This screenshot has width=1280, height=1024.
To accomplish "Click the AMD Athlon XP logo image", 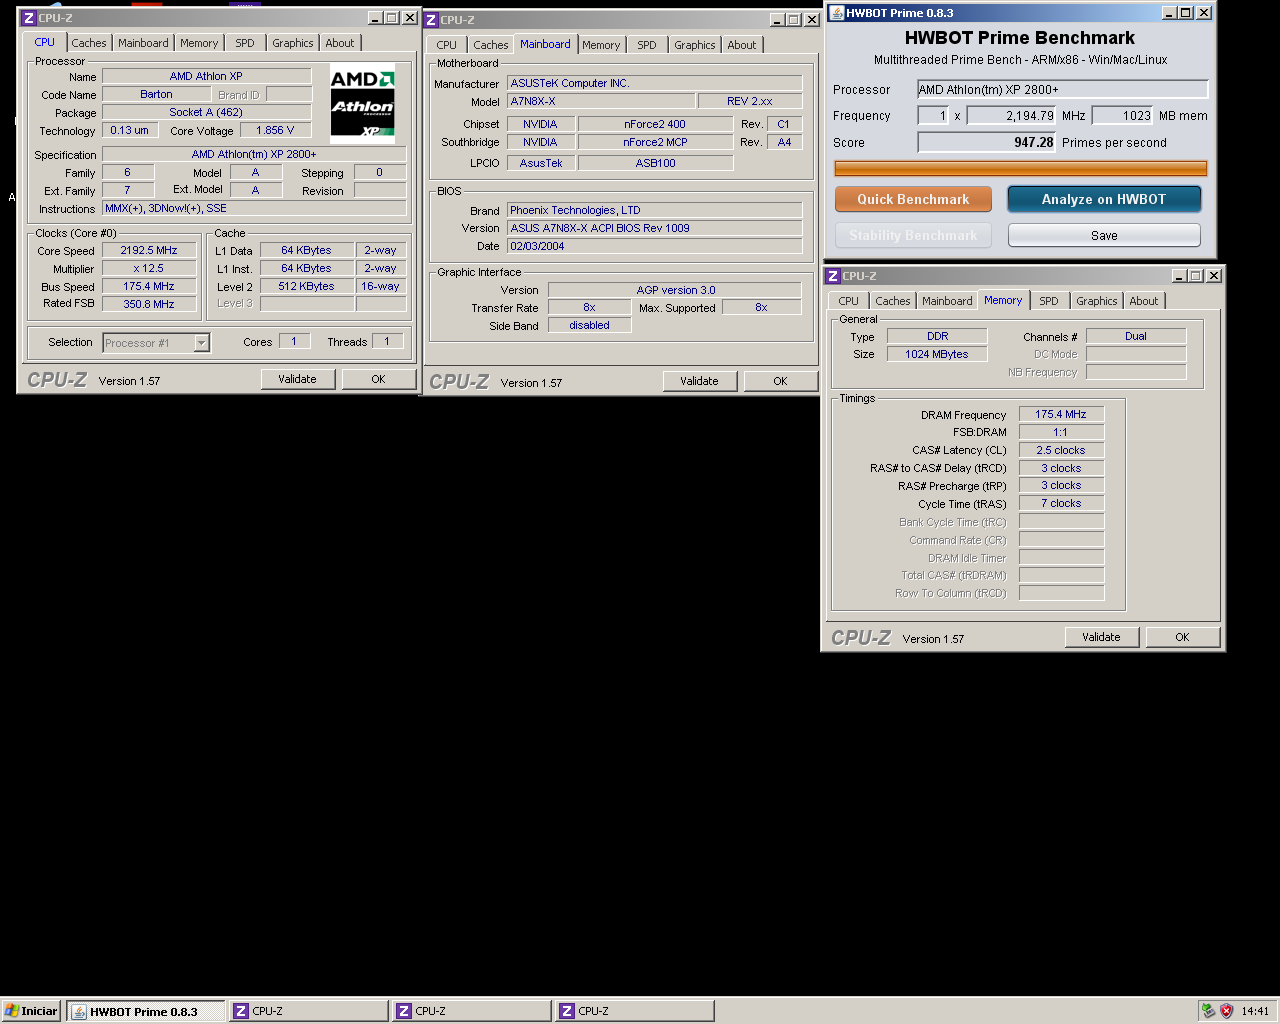I will [x=363, y=104].
